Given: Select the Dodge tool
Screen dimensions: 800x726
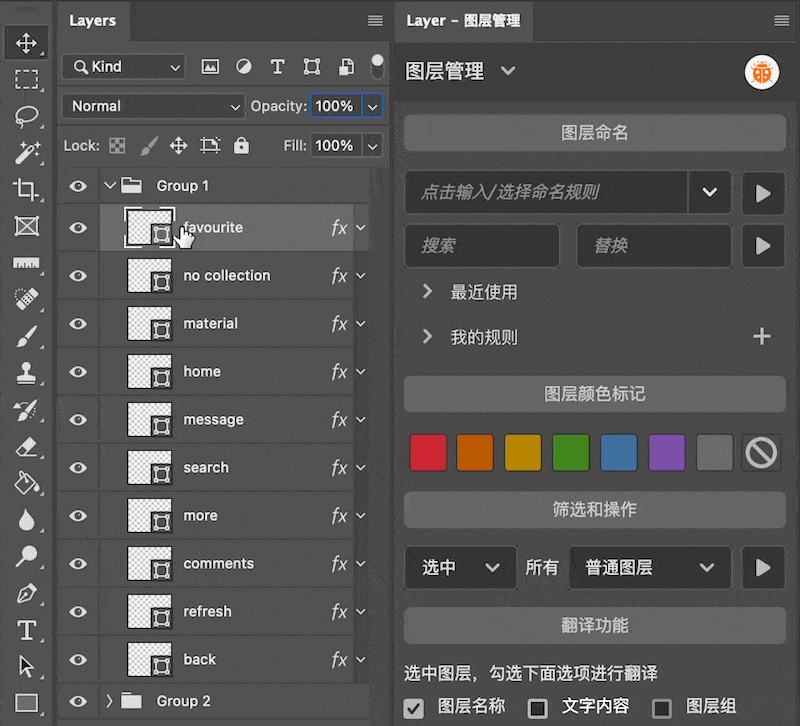Looking at the screenshot, I should point(26,557).
